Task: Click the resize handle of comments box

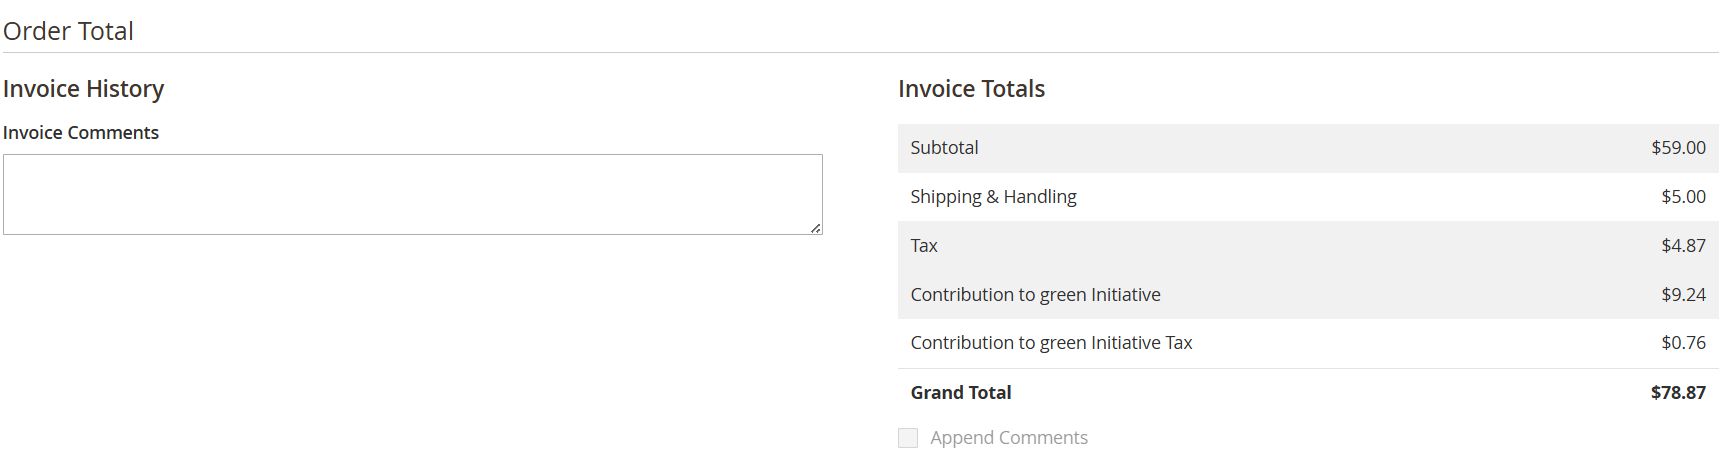Action: (816, 229)
